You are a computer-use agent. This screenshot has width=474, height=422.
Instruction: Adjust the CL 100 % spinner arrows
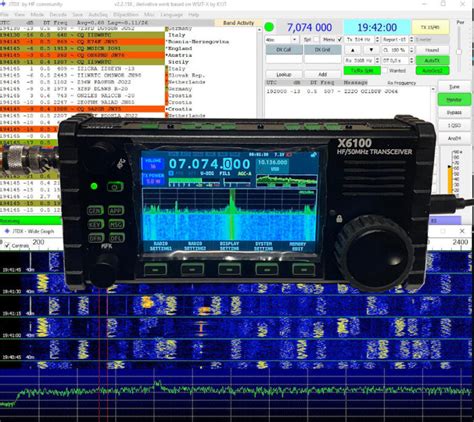click(x=411, y=50)
